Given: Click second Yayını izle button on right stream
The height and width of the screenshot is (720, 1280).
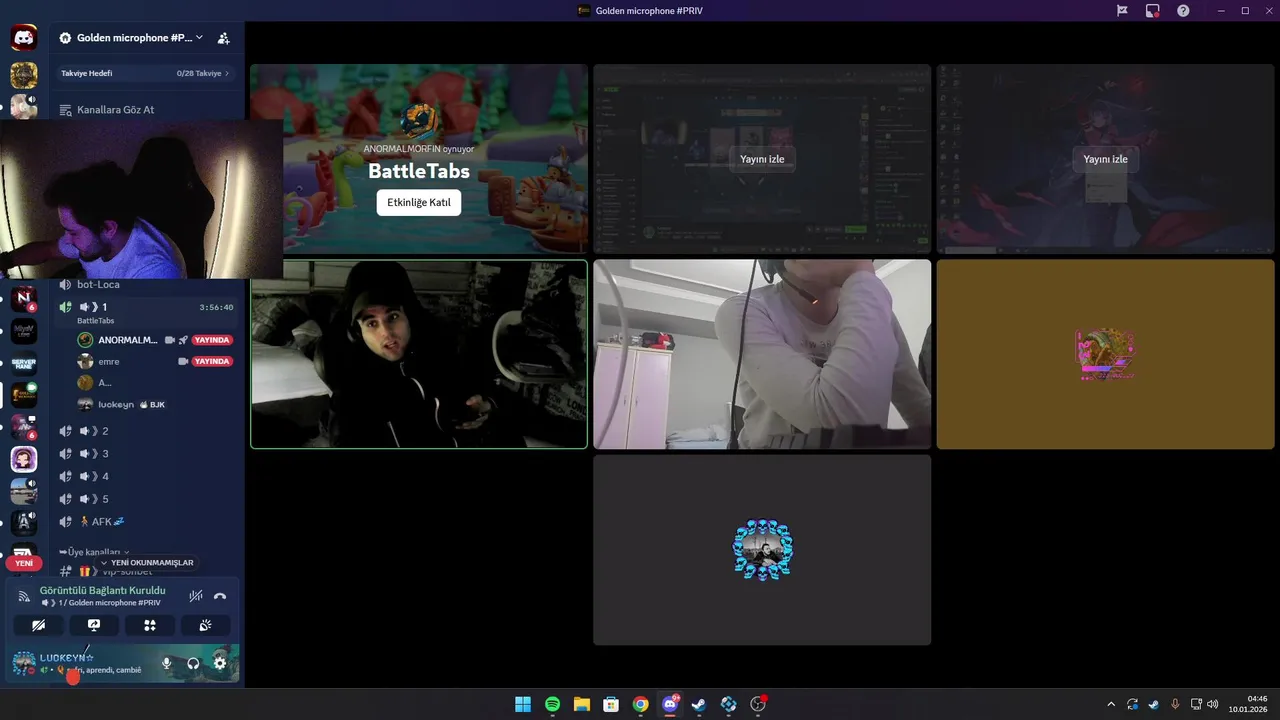Looking at the screenshot, I should tap(1105, 159).
